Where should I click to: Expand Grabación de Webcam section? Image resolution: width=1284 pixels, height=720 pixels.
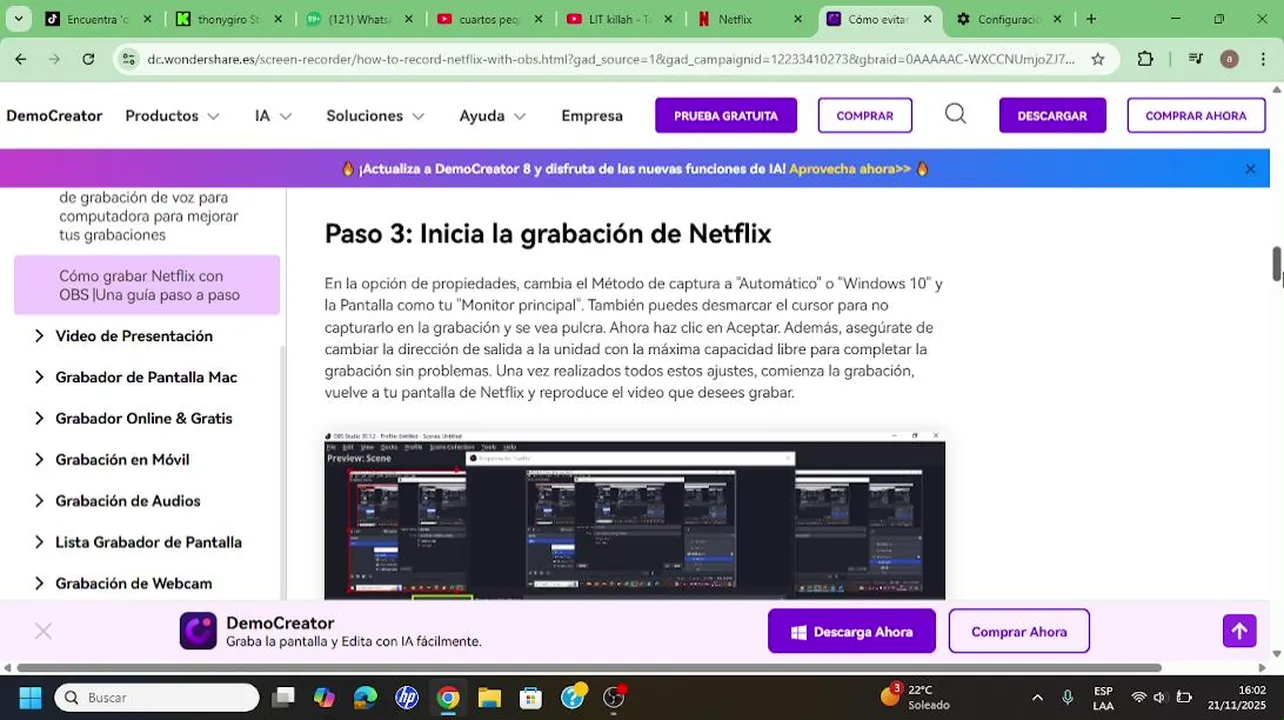tap(122, 583)
